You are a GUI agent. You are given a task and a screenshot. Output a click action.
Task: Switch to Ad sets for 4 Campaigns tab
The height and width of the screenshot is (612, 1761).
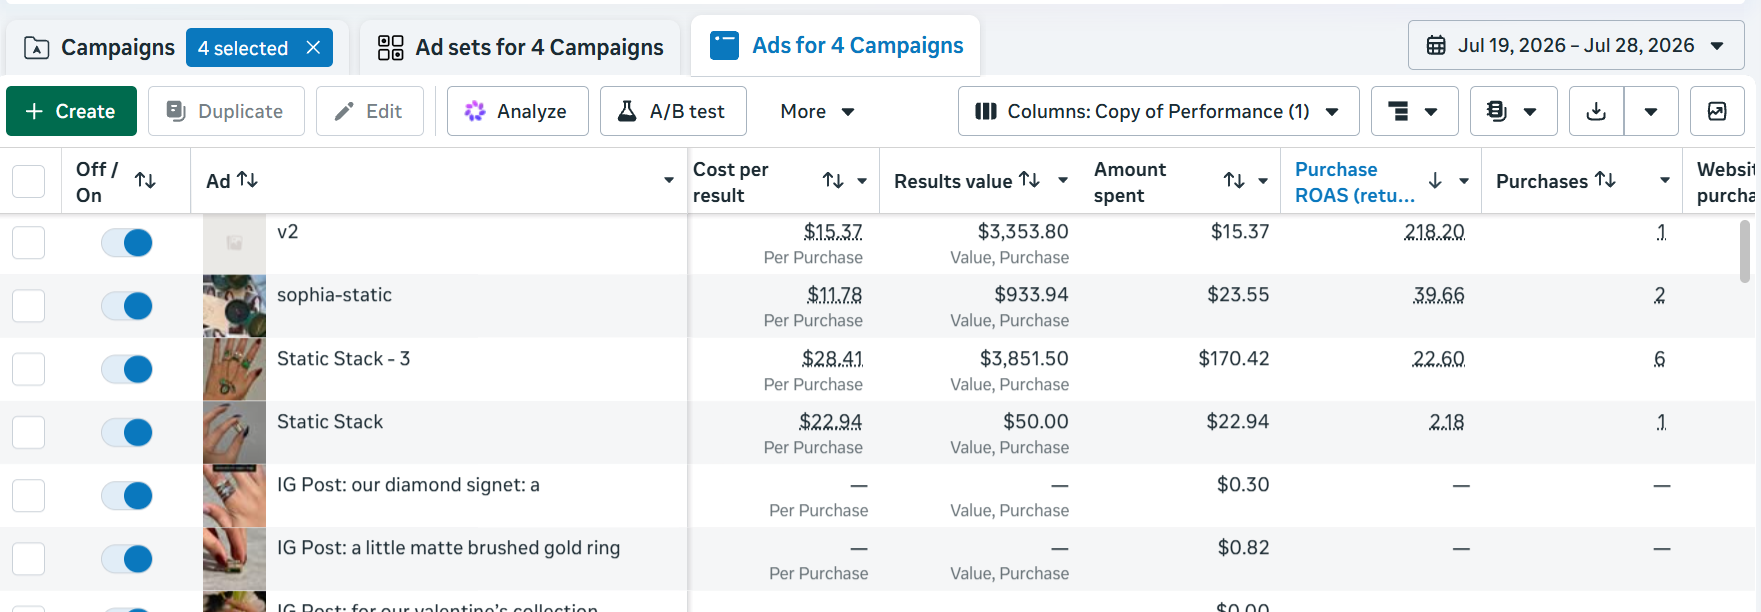point(520,47)
